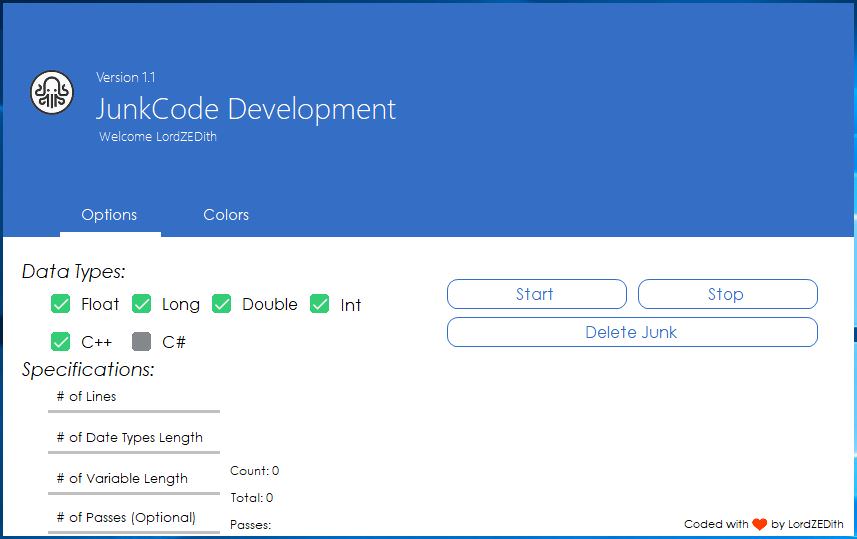Uncheck the Long data type checkbox
This screenshot has width=857, height=539.
(x=142, y=303)
